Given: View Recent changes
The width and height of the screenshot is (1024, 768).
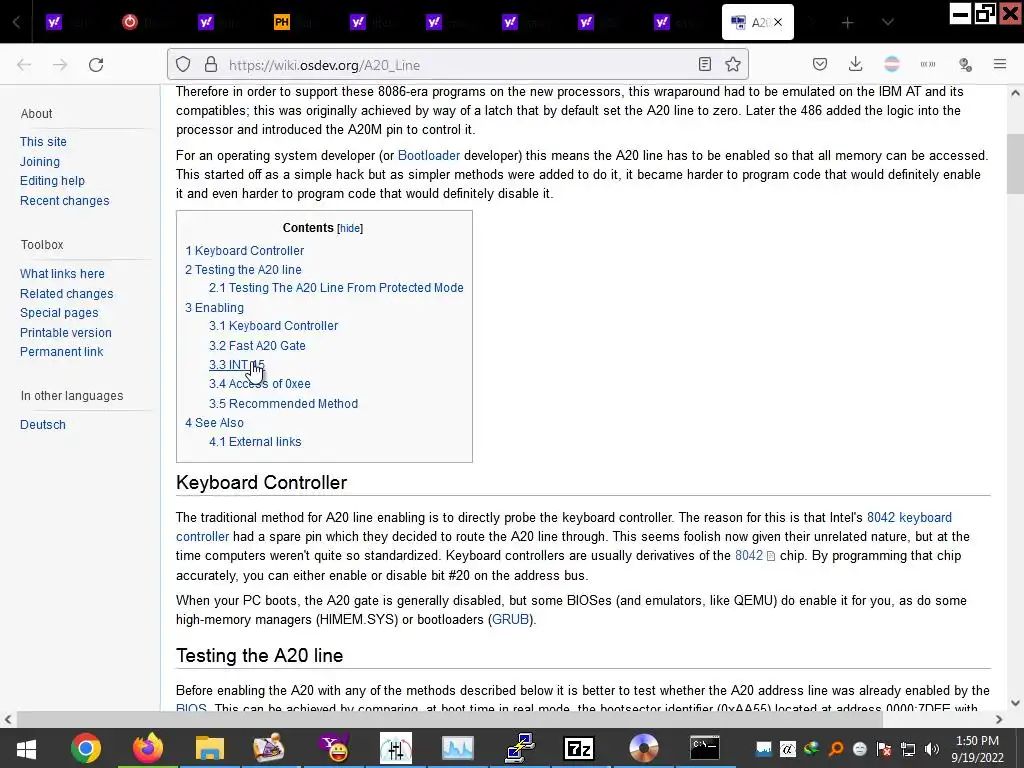Looking at the screenshot, I should tap(65, 200).
